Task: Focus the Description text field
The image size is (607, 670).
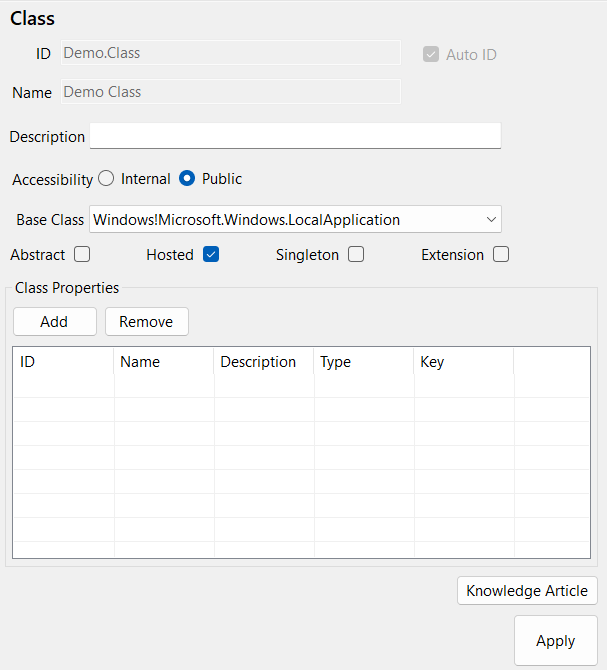Action: click(x=295, y=136)
